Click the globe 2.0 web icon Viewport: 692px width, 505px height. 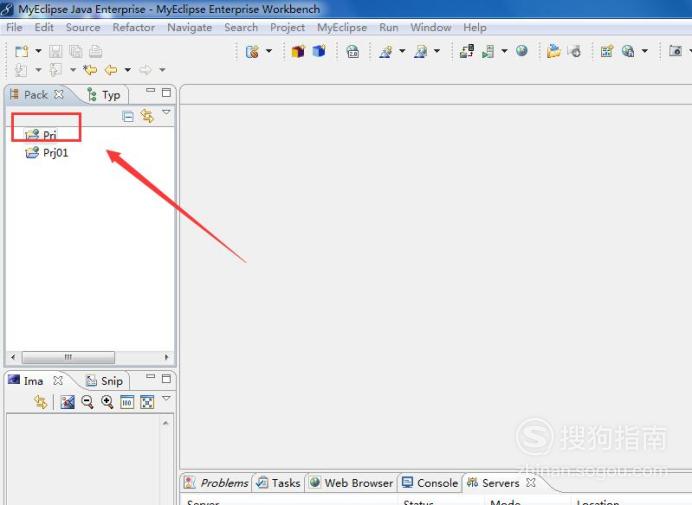pos(353,52)
